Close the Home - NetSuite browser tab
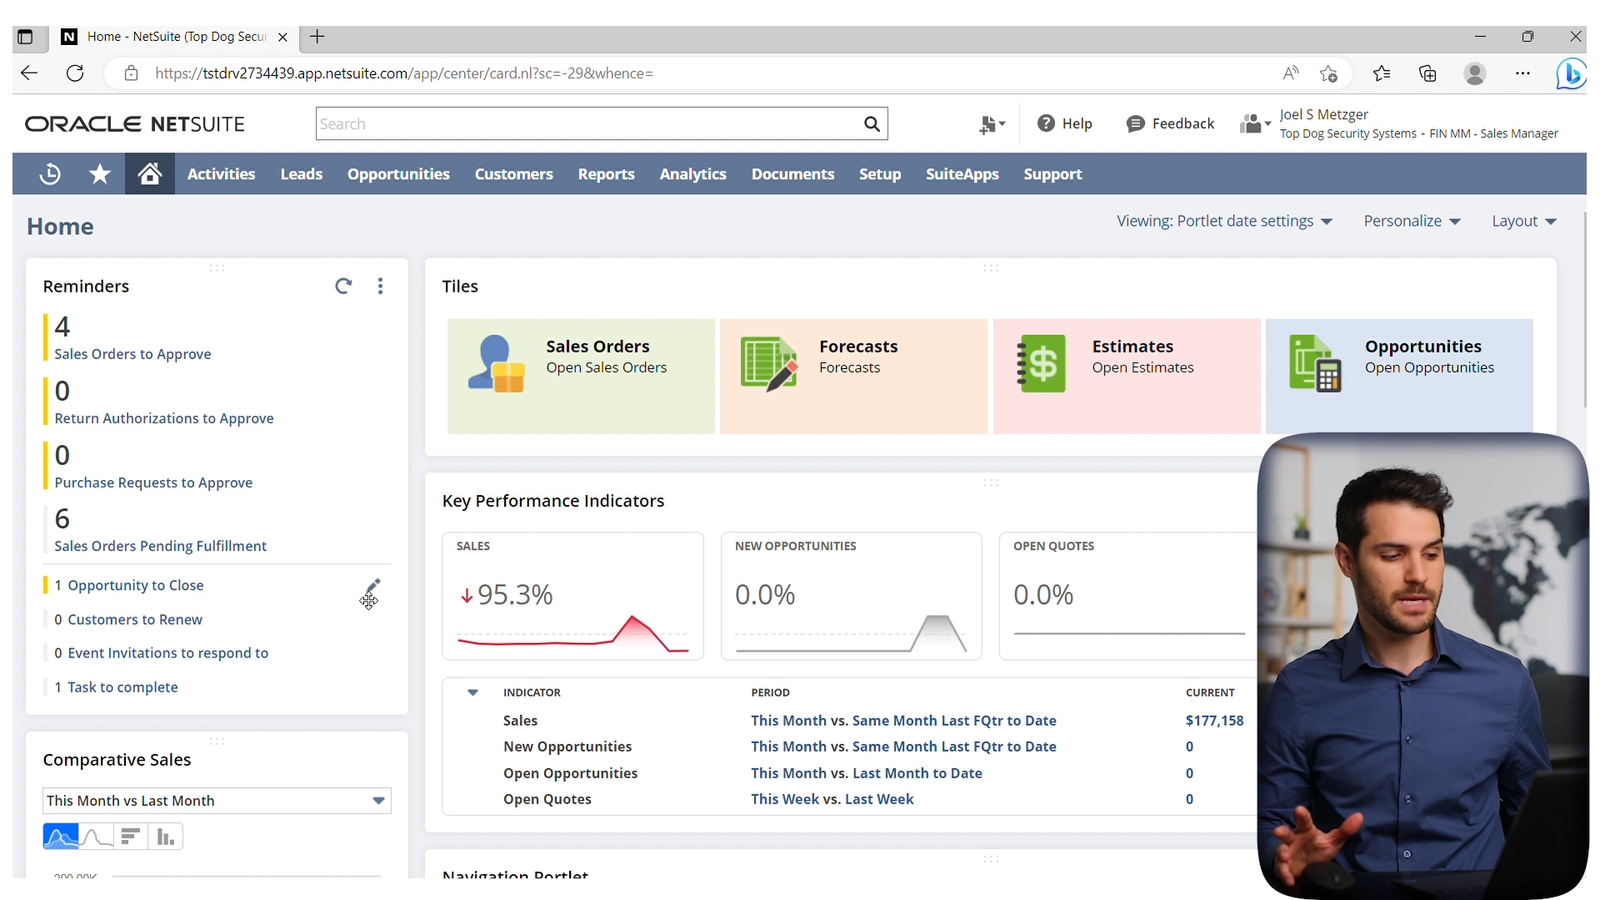The height and width of the screenshot is (900, 1600). (282, 37)
